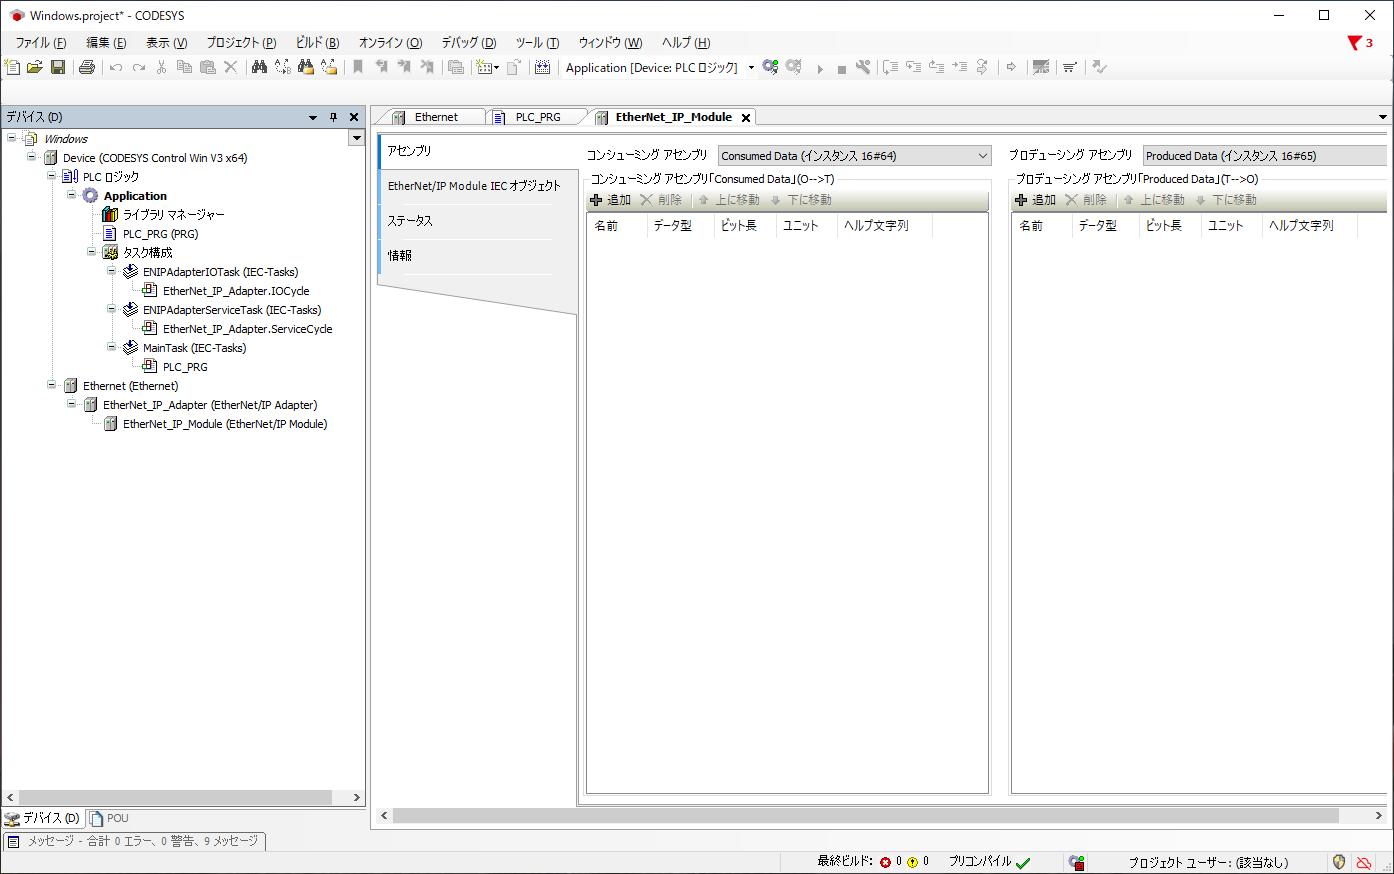Select the ステータス side tab

point(410,221)
